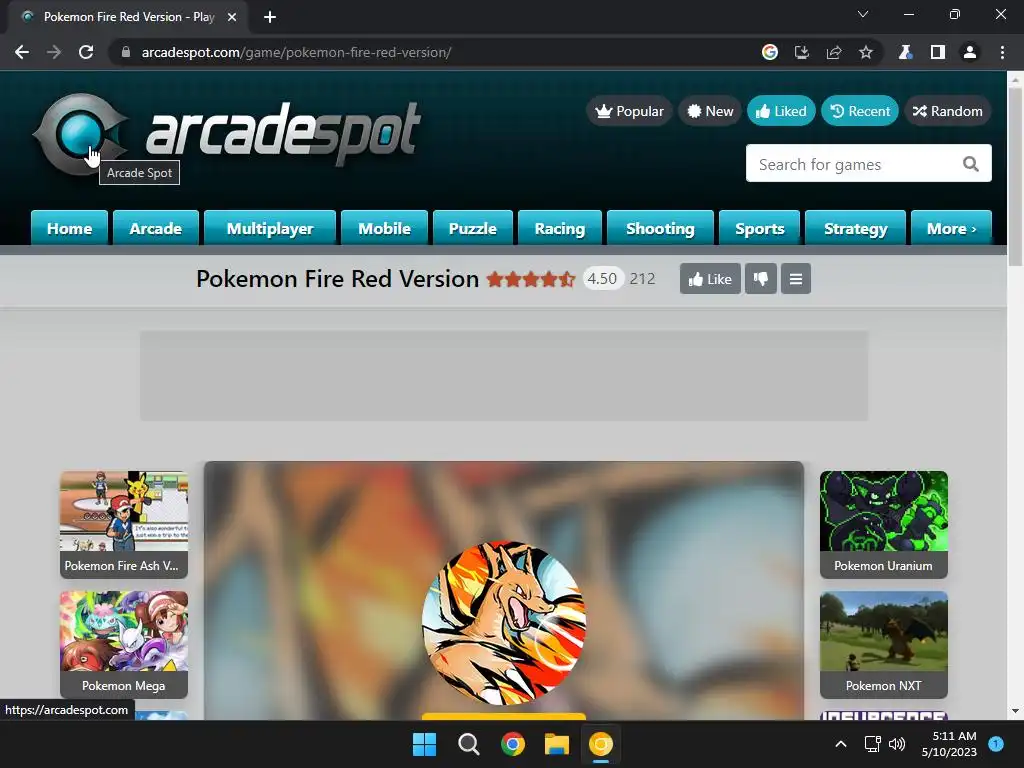The image size is (1024, 768).
Task: Like Pokemon Fire Red Version
Action: click(710, 279)
